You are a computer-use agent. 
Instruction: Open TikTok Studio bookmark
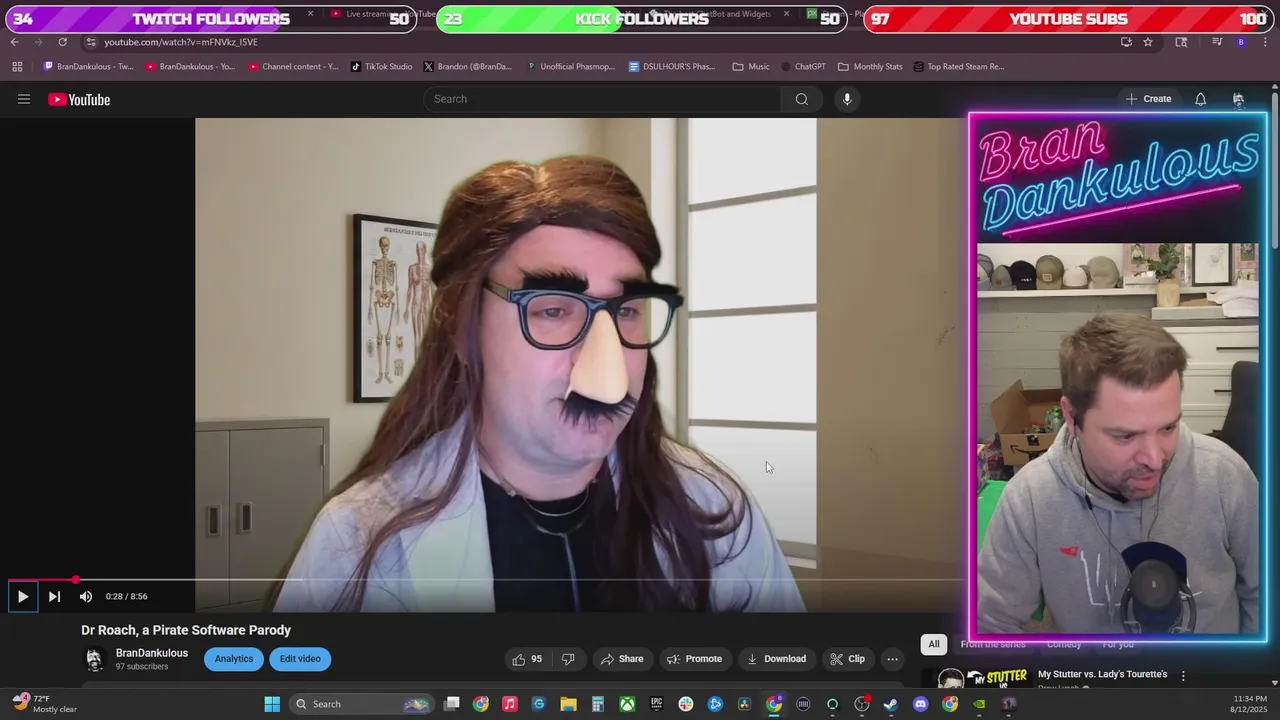click(x=381, y=67)
